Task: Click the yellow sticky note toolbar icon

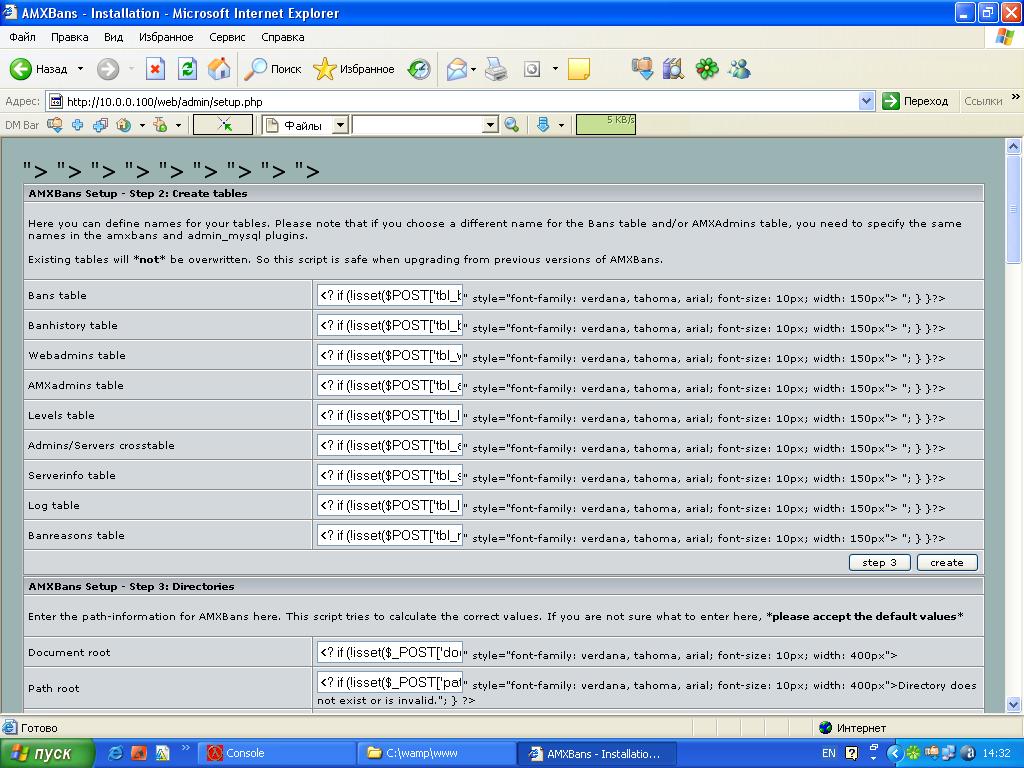Action: click(579, 69)
